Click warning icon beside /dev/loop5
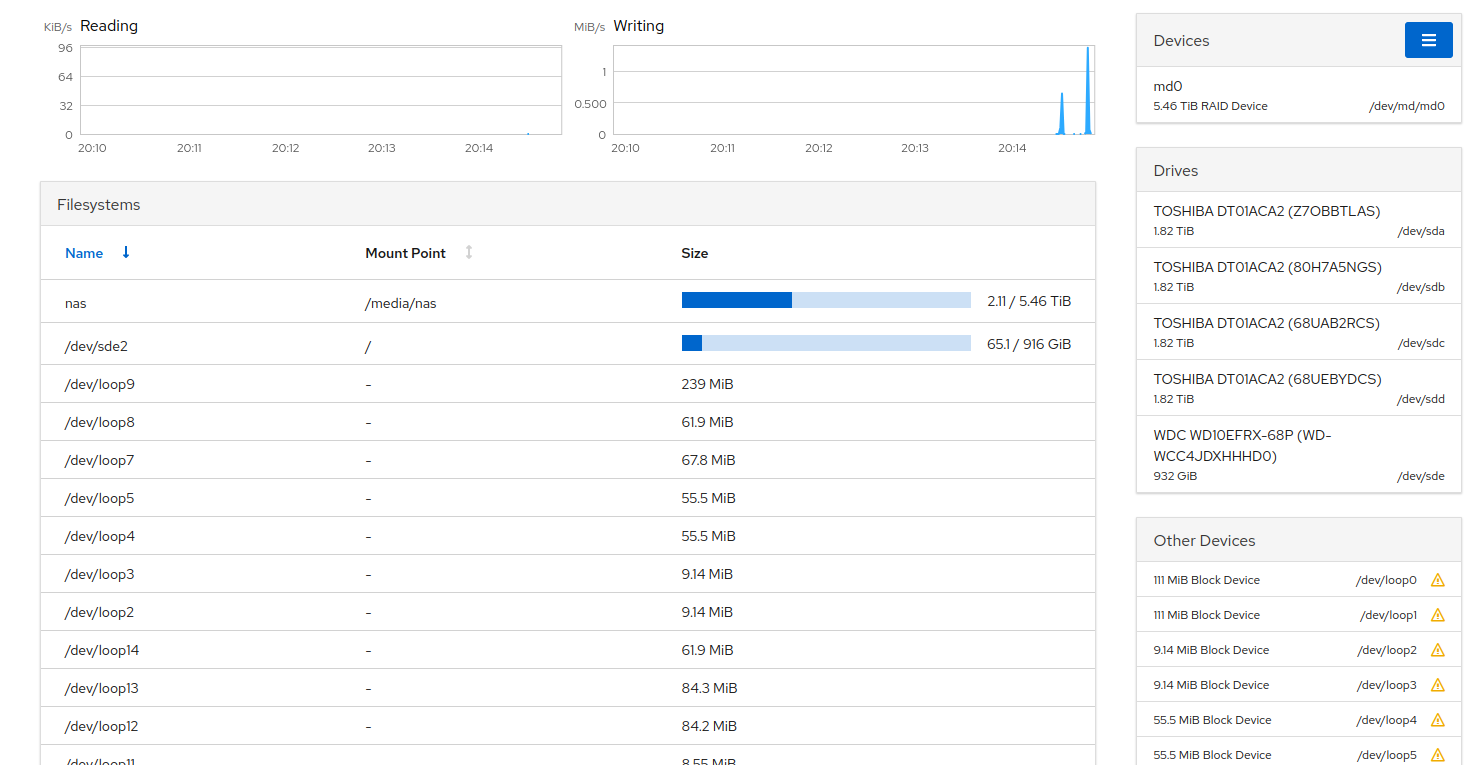The image size is (1472, 765). (1438, 755)
